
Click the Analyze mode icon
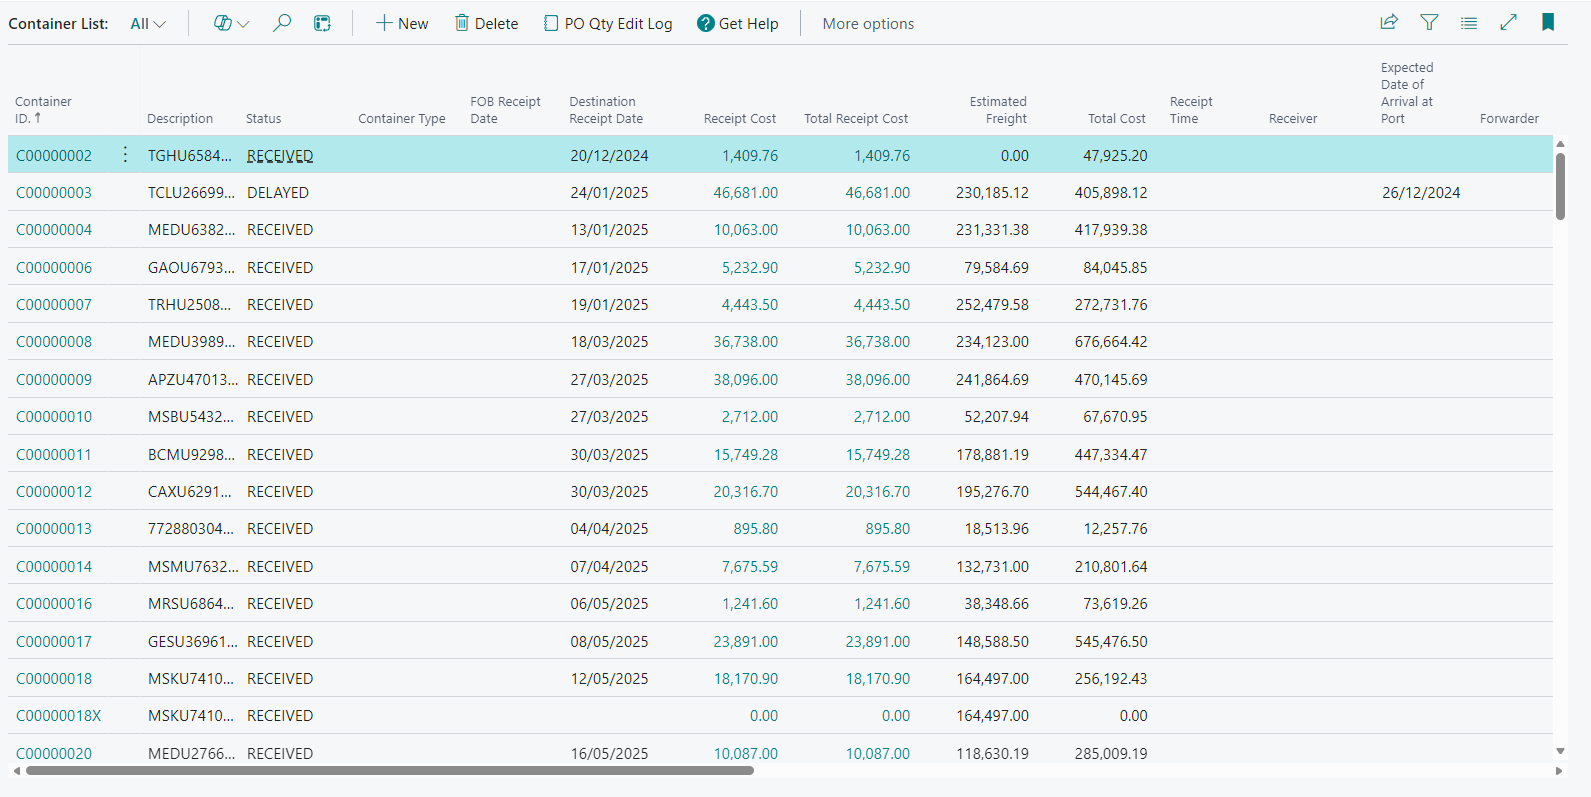coord(222,23)
